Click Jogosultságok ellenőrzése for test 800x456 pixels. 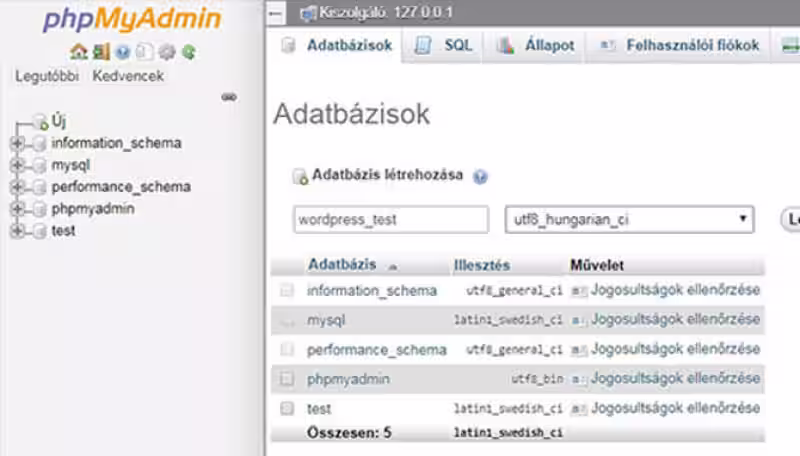tap(676, 408)
